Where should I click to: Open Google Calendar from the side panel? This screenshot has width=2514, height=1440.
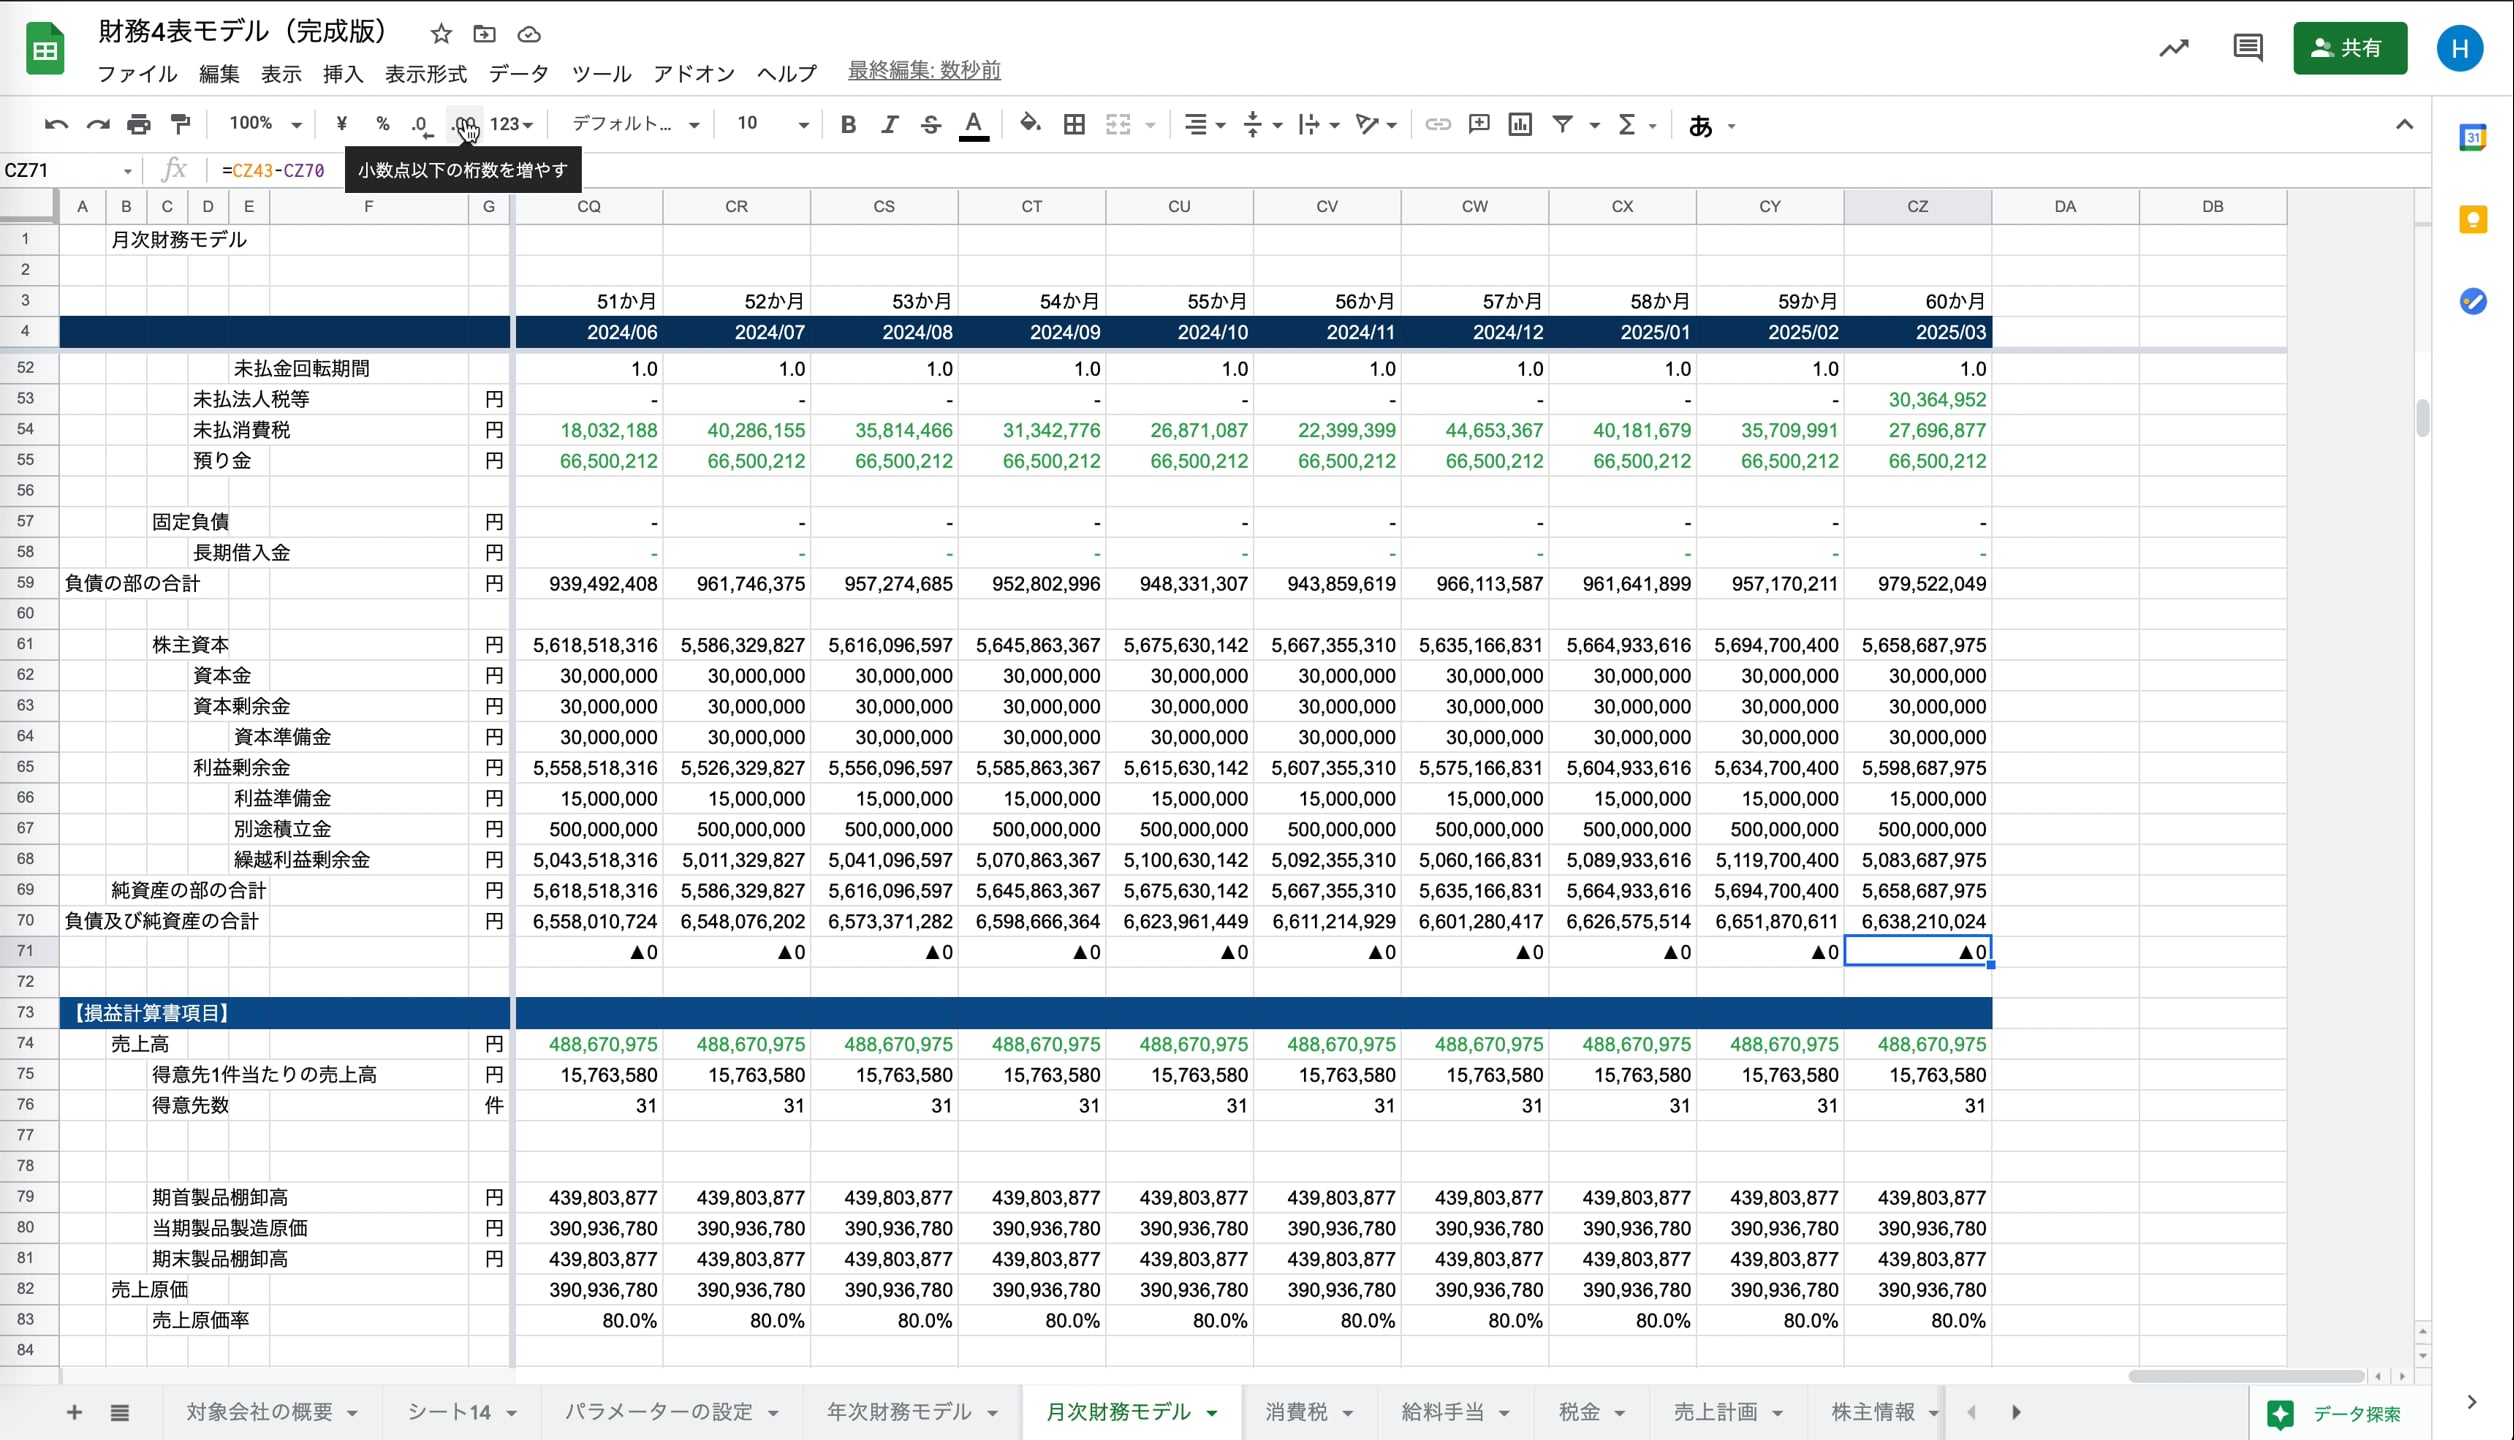coord(2472,138)
